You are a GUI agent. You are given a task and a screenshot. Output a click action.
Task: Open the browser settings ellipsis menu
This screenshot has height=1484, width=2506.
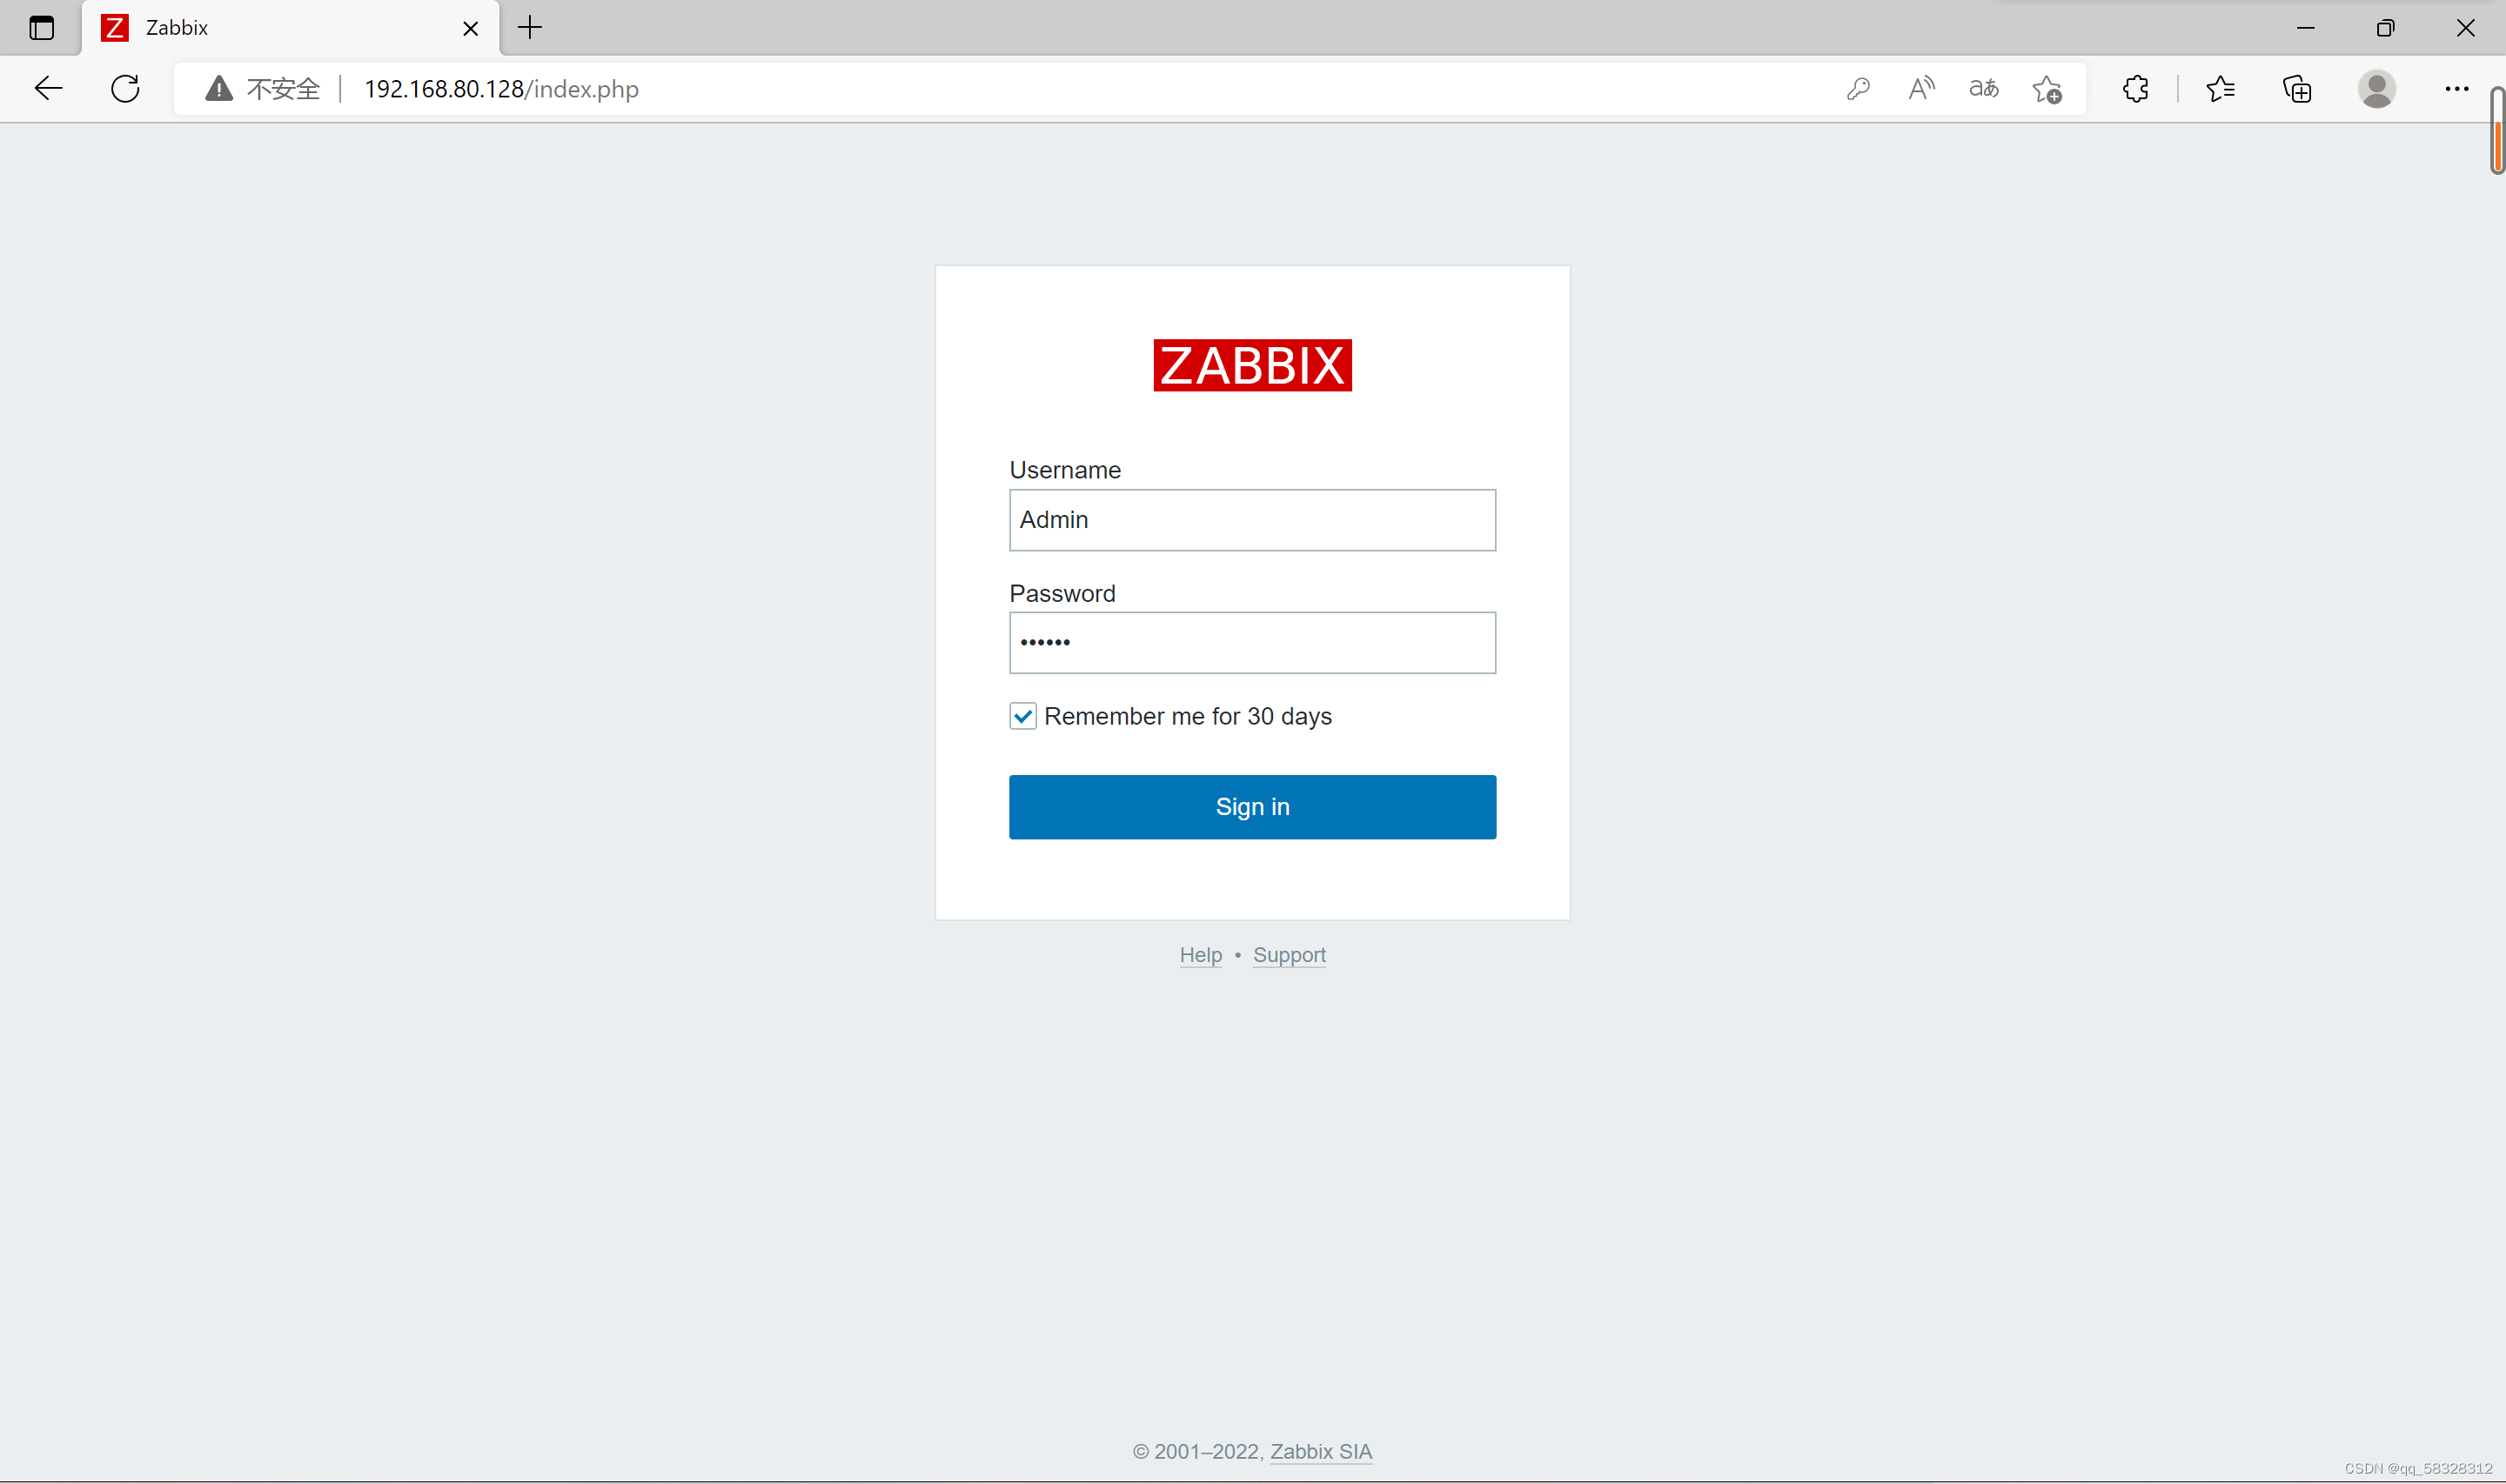2456,89
